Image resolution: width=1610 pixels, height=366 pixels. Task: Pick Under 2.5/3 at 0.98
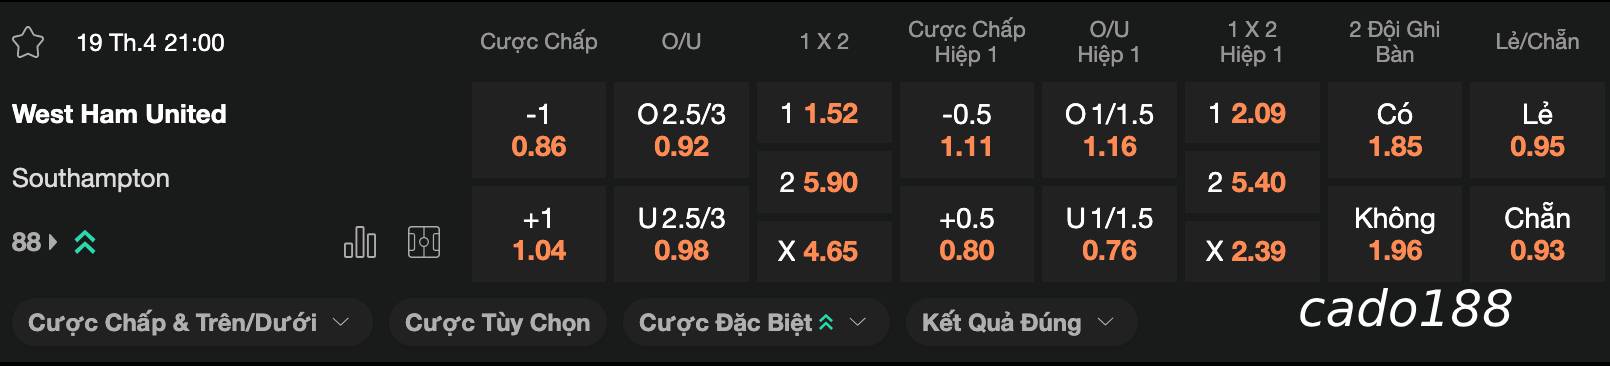681,234
